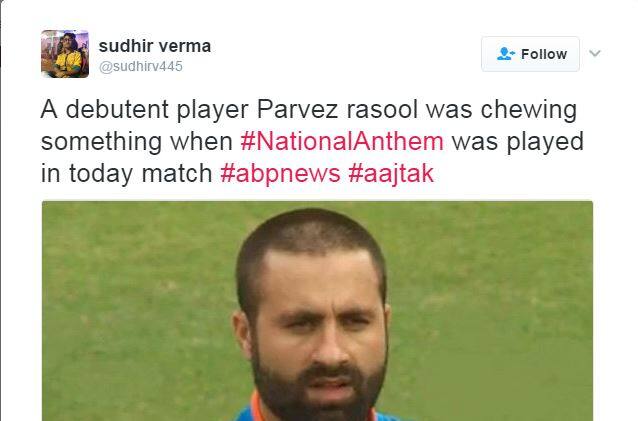Expand the tweet options chevron menu

point(594,53)
